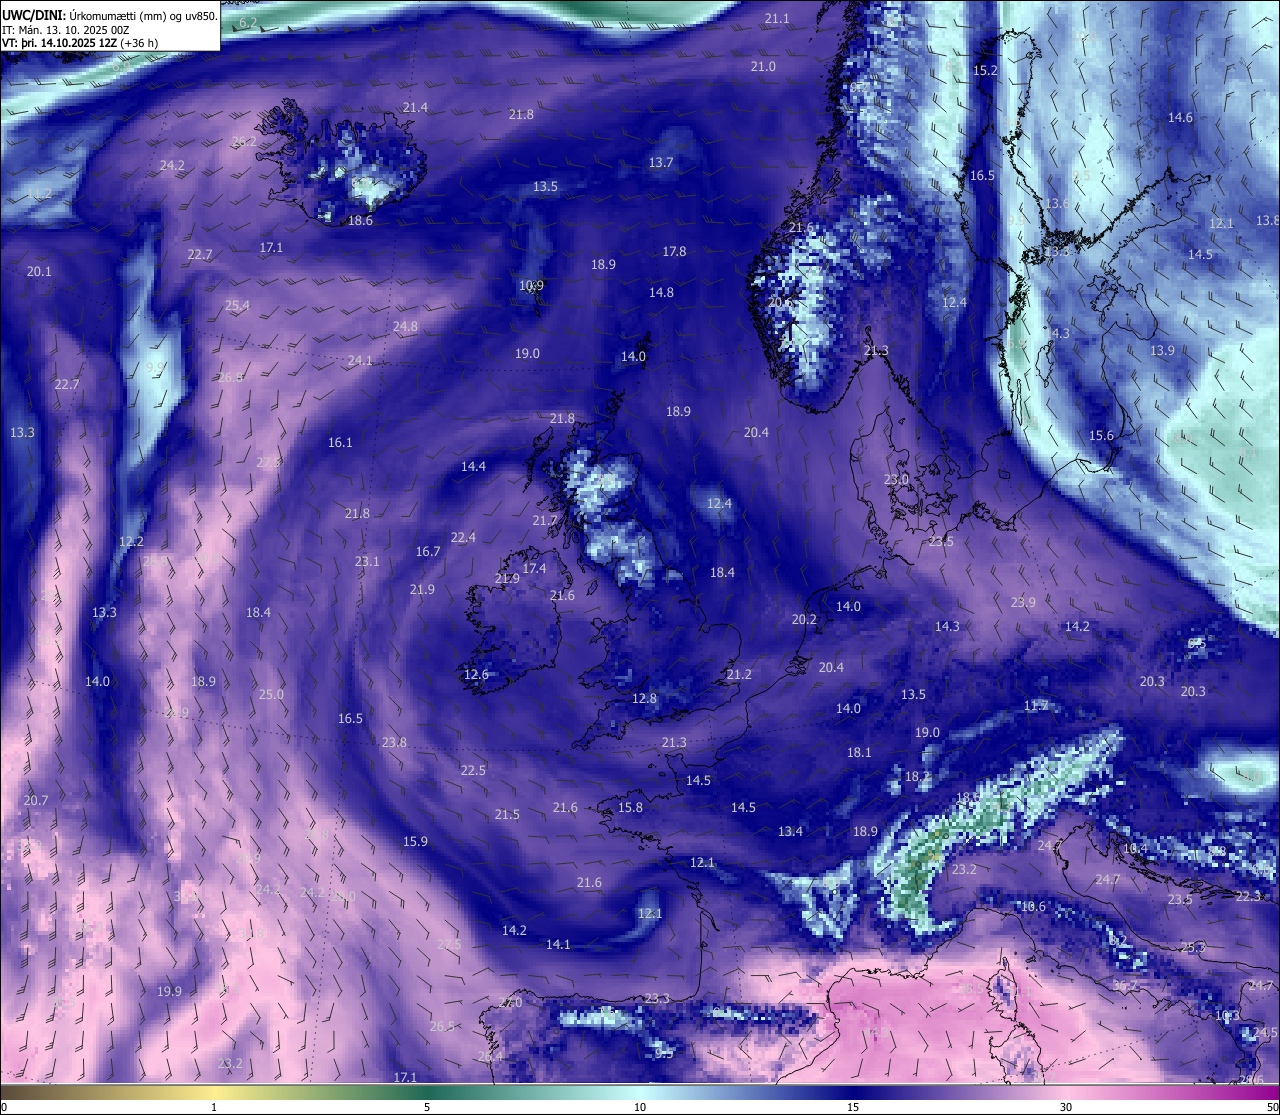Click the 12.2 value in the western Atlantic
1280x1115 pixels.
tap(131, 541)
